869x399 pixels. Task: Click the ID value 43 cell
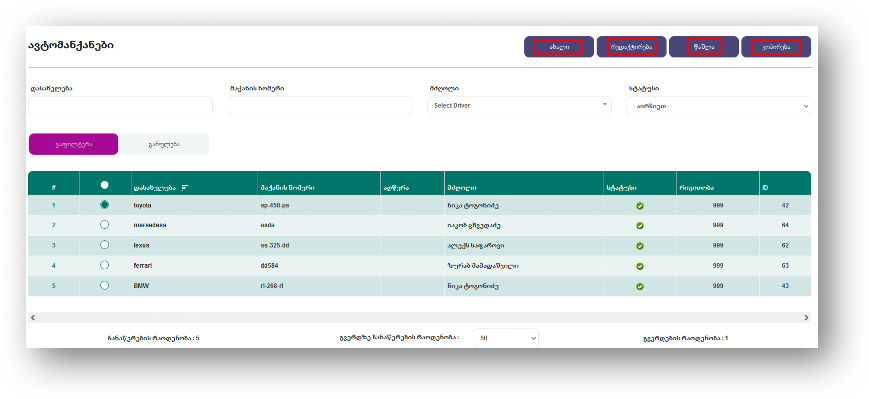coord(785,286)
